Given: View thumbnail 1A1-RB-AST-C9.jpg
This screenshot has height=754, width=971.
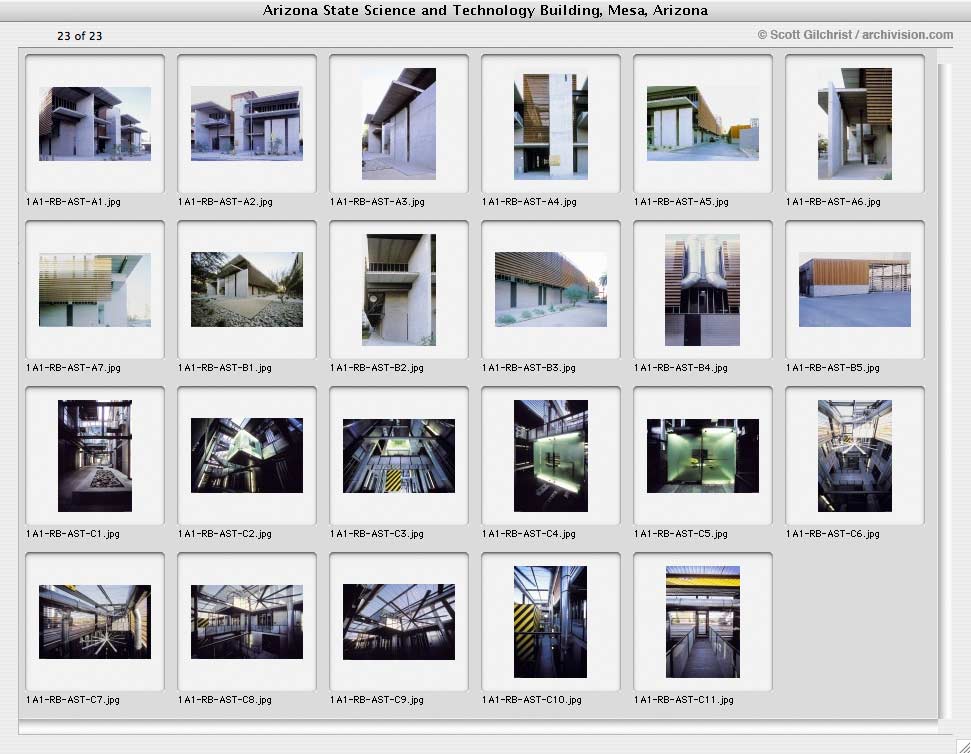Looking at the screenshot, I should coord(399,622).
